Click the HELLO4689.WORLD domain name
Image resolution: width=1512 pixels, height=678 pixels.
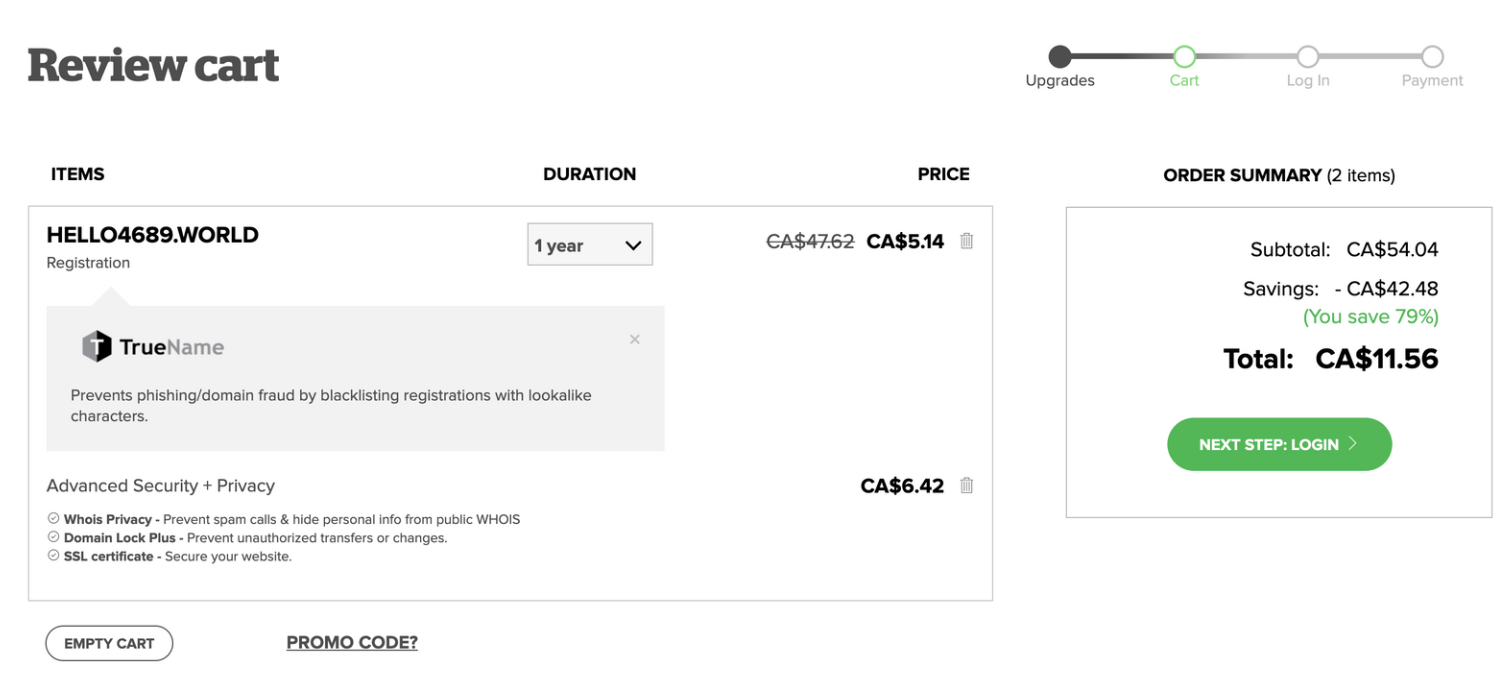(152, 235)
